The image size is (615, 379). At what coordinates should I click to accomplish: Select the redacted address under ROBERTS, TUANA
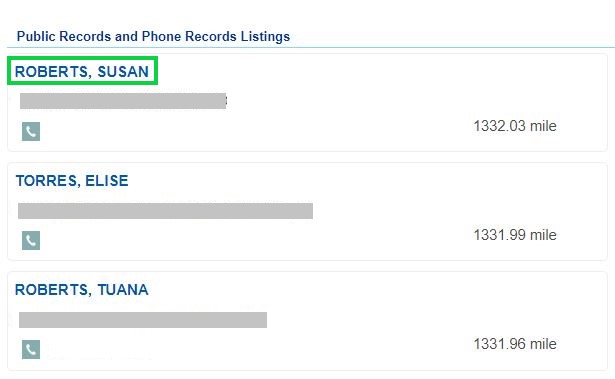click(x=143, y=320)
